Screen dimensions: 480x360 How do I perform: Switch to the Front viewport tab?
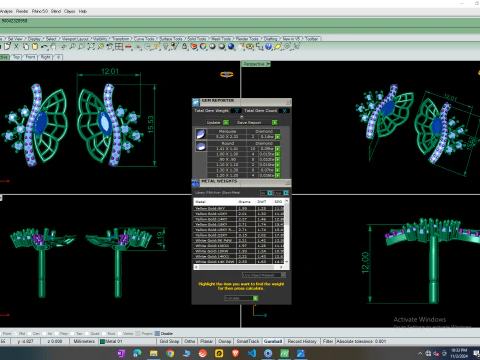(30, 57)
